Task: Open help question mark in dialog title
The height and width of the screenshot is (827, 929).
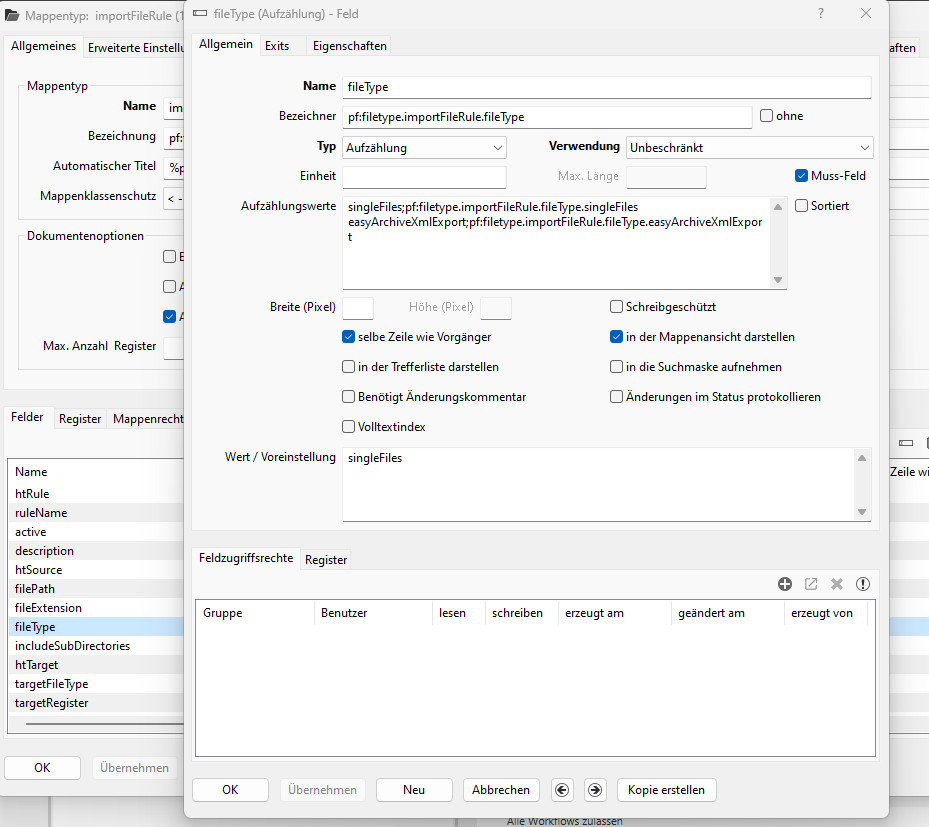Action: [x=821, y=13]
